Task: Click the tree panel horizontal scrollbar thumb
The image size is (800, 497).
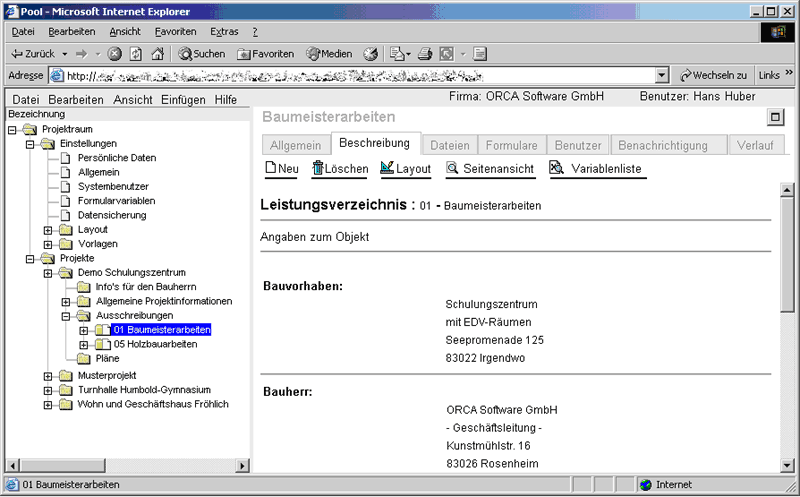Action: tap(62, 465)
